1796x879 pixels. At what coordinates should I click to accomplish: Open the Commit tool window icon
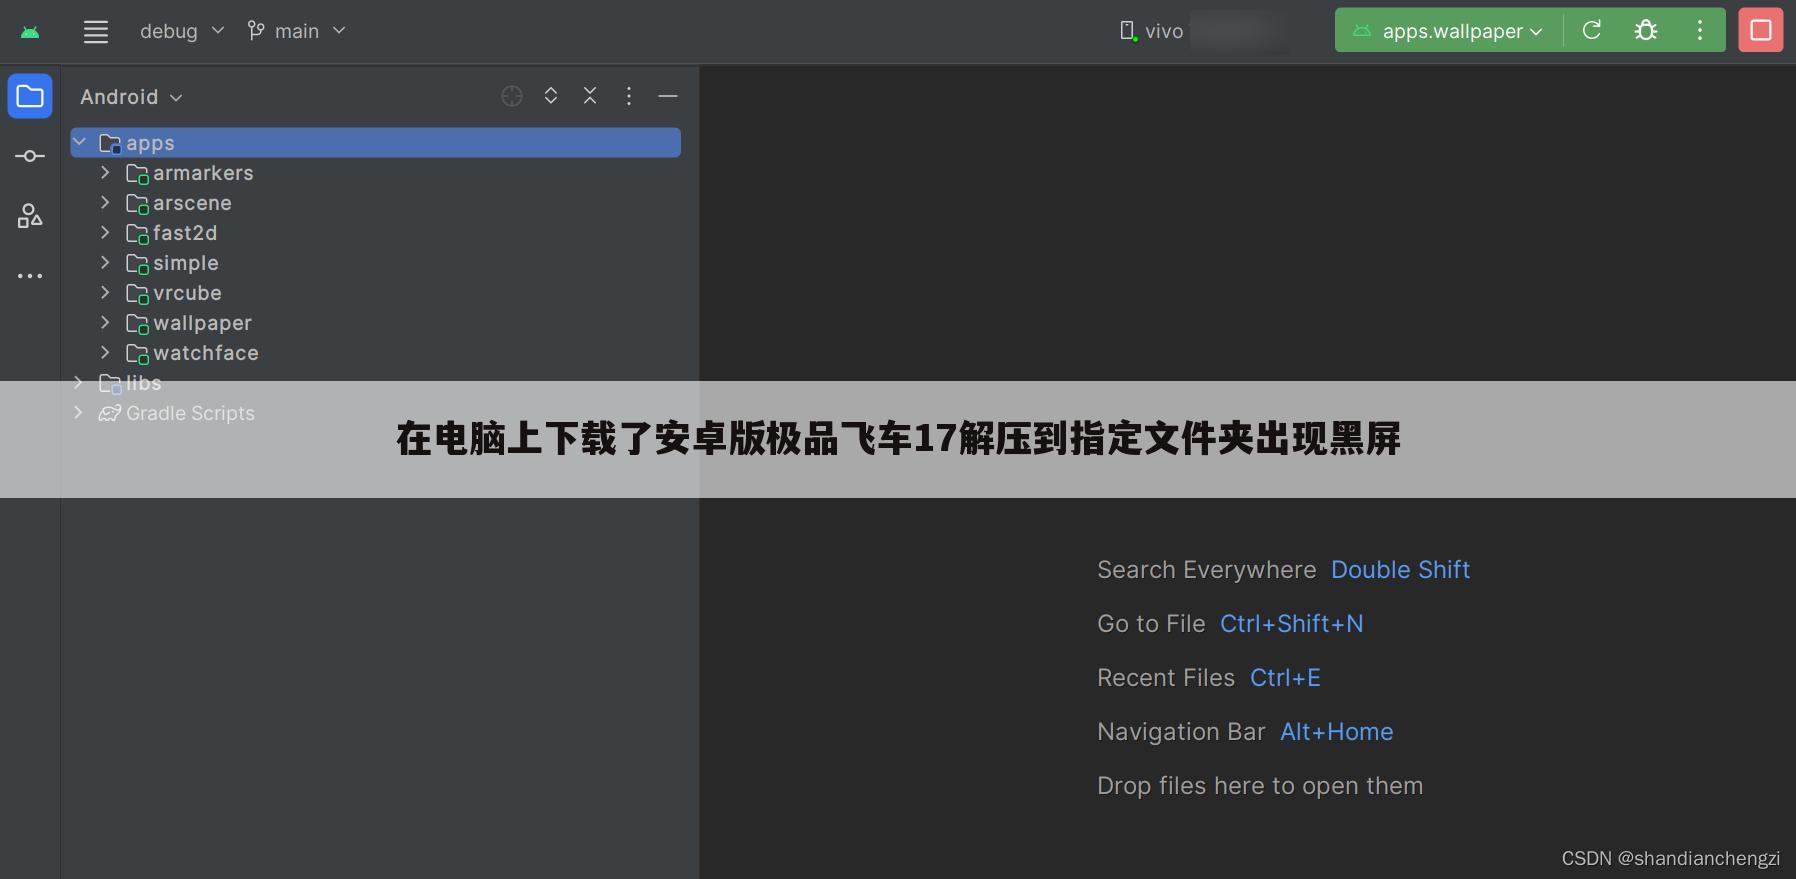(x=30, y=156)
